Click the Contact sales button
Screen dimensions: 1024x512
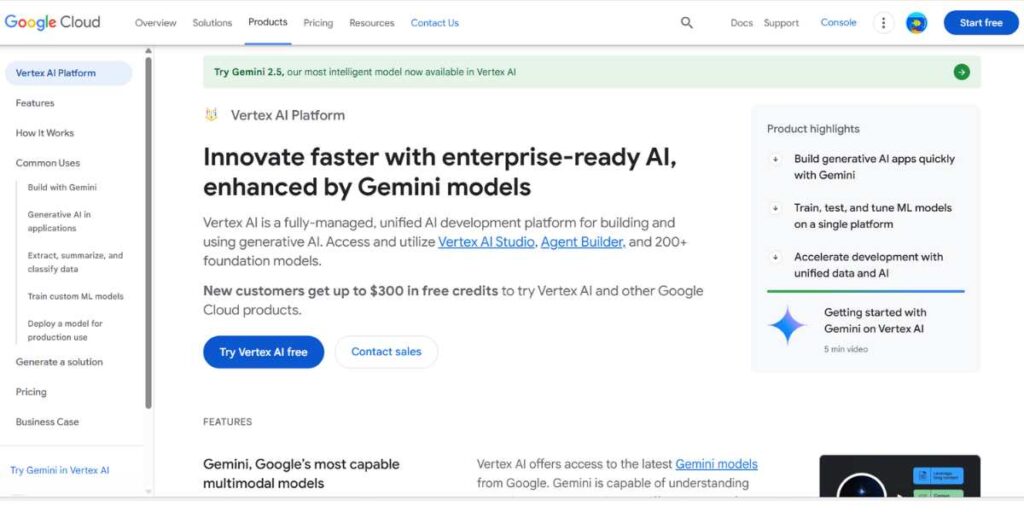[x=386, y=352]
